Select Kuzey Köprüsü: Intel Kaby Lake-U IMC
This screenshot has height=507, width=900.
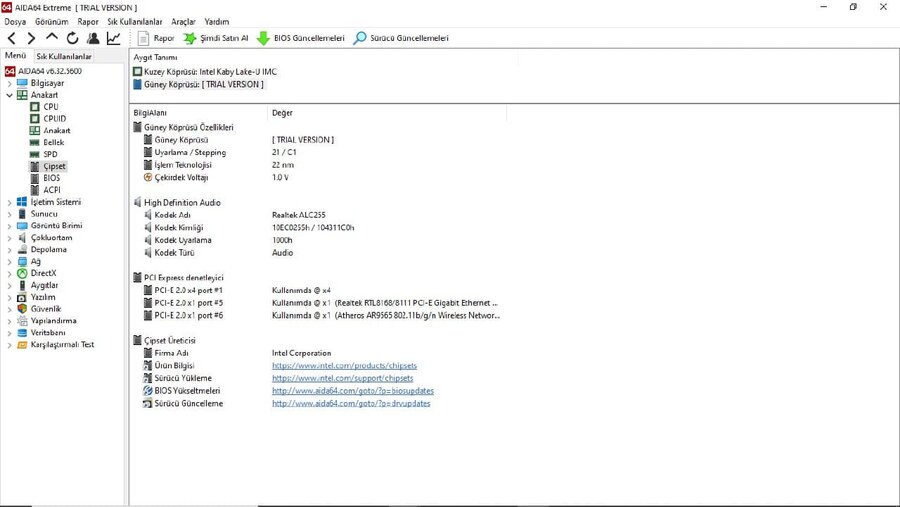205,72
